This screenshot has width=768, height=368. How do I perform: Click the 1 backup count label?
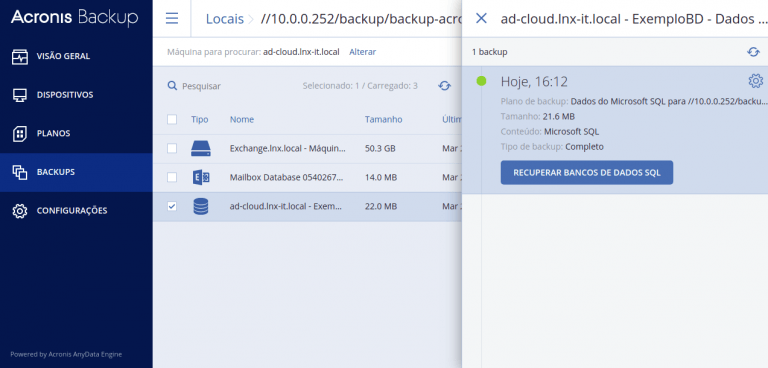pyautogui.click(x=489, y=51)
